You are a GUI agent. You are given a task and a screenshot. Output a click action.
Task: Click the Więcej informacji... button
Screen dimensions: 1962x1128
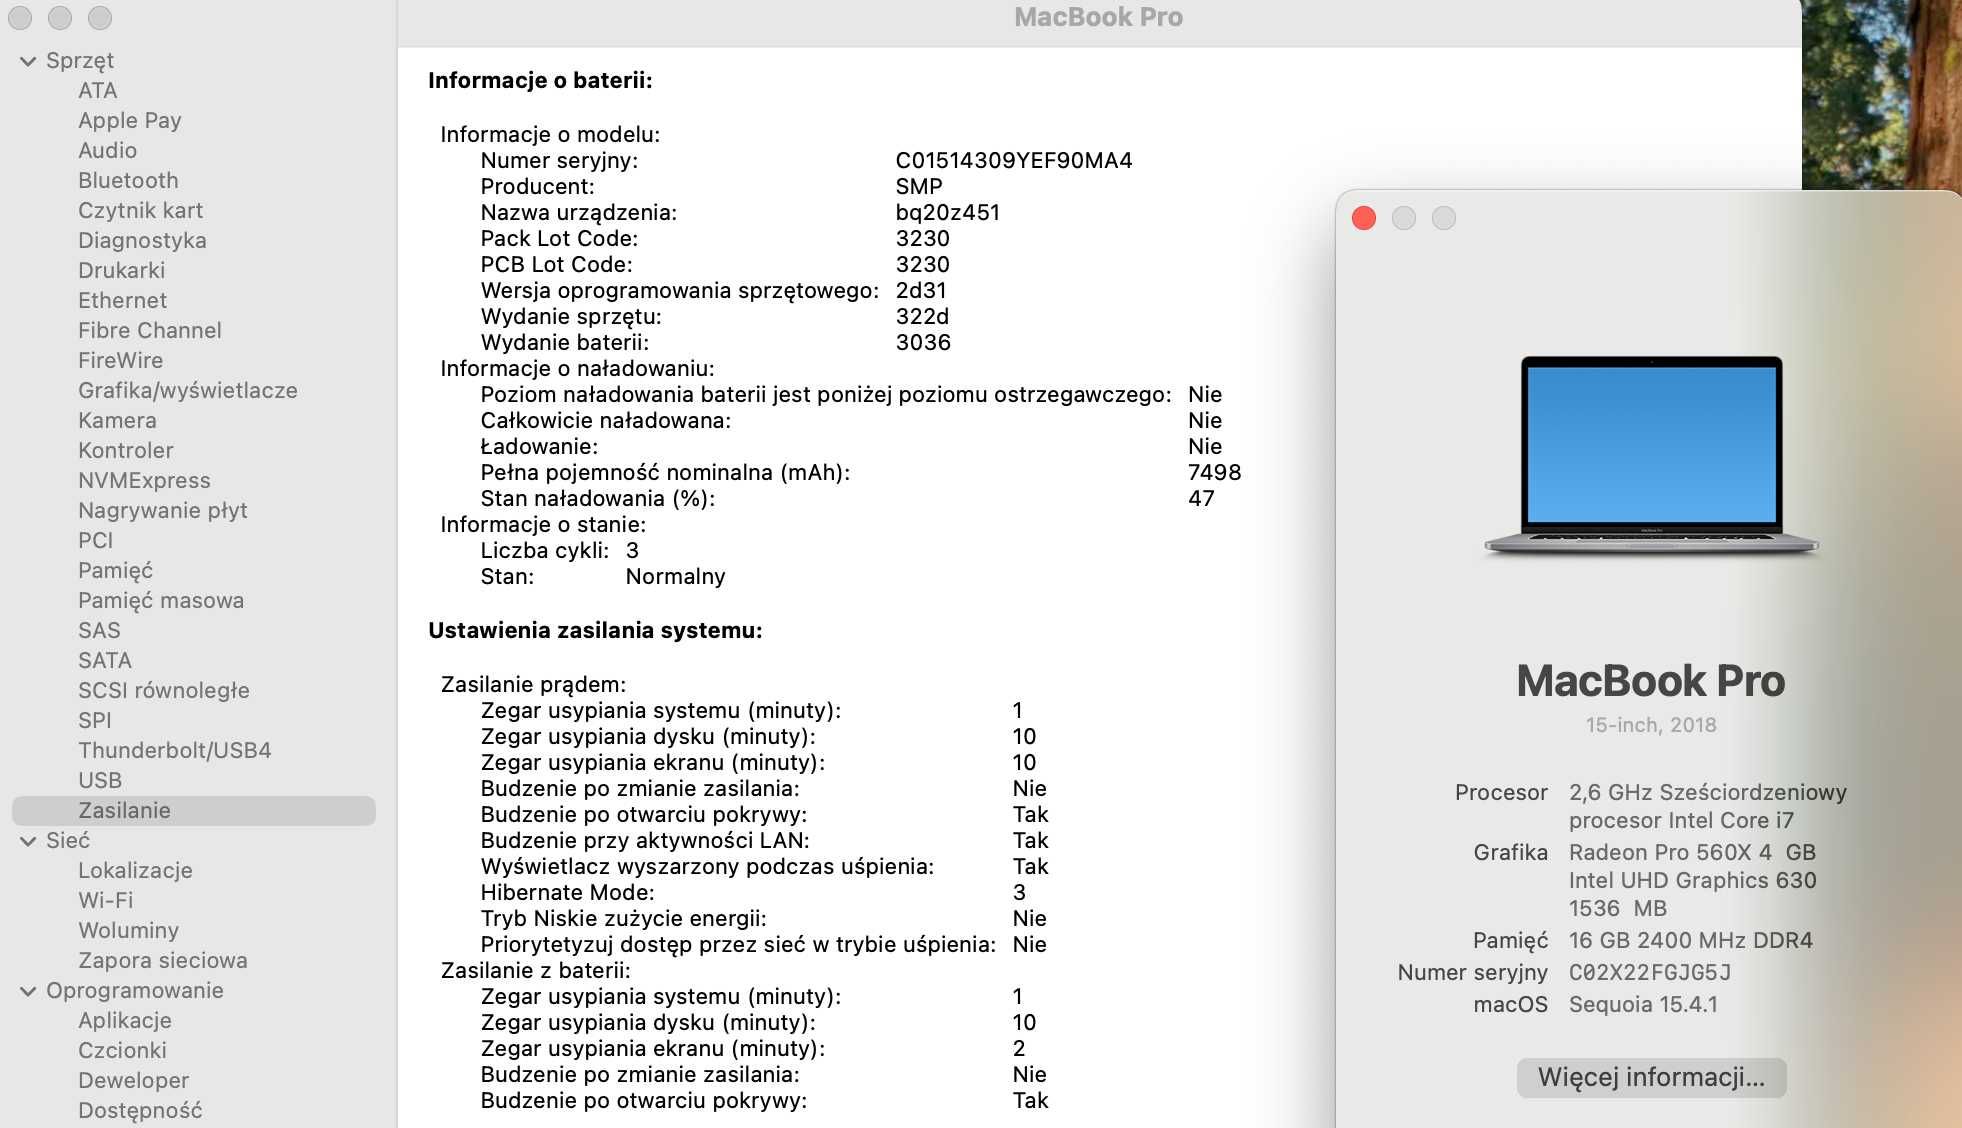pyautogui.click(x=1651, y=1077)
